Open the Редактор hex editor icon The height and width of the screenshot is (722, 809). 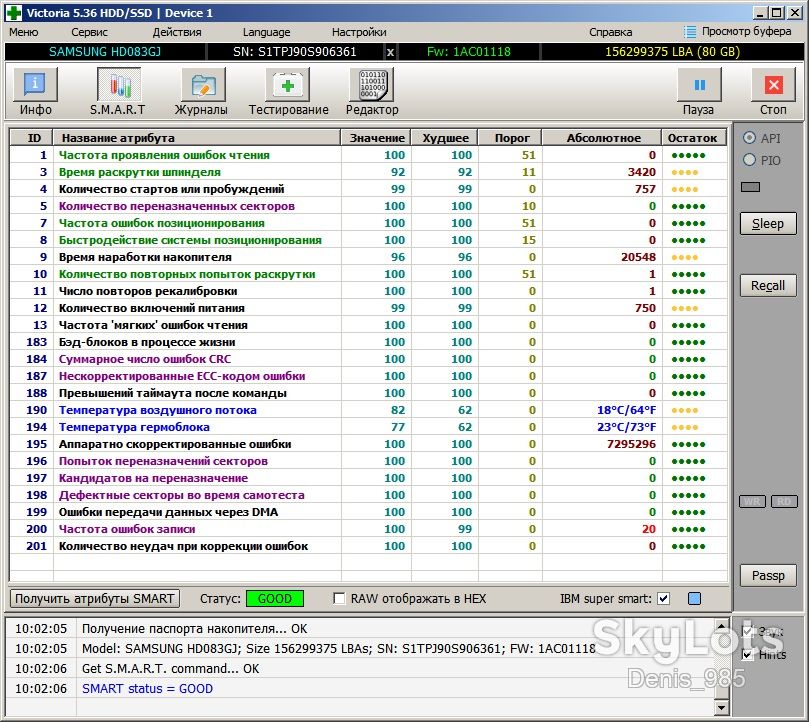(x=372, y=85)
